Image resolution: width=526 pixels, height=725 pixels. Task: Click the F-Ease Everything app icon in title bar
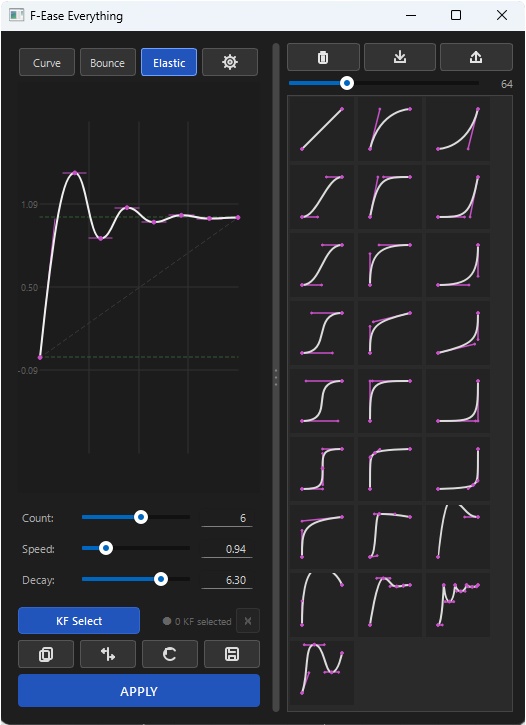coord(17,15)
